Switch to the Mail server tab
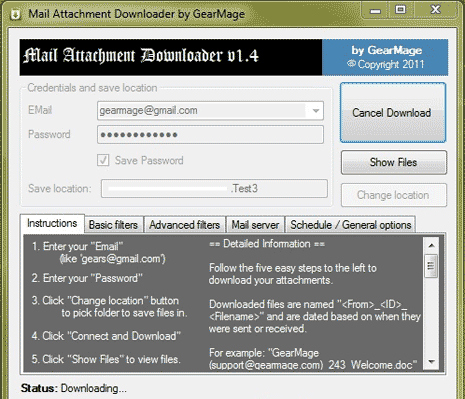 click(x=255, y=225)
